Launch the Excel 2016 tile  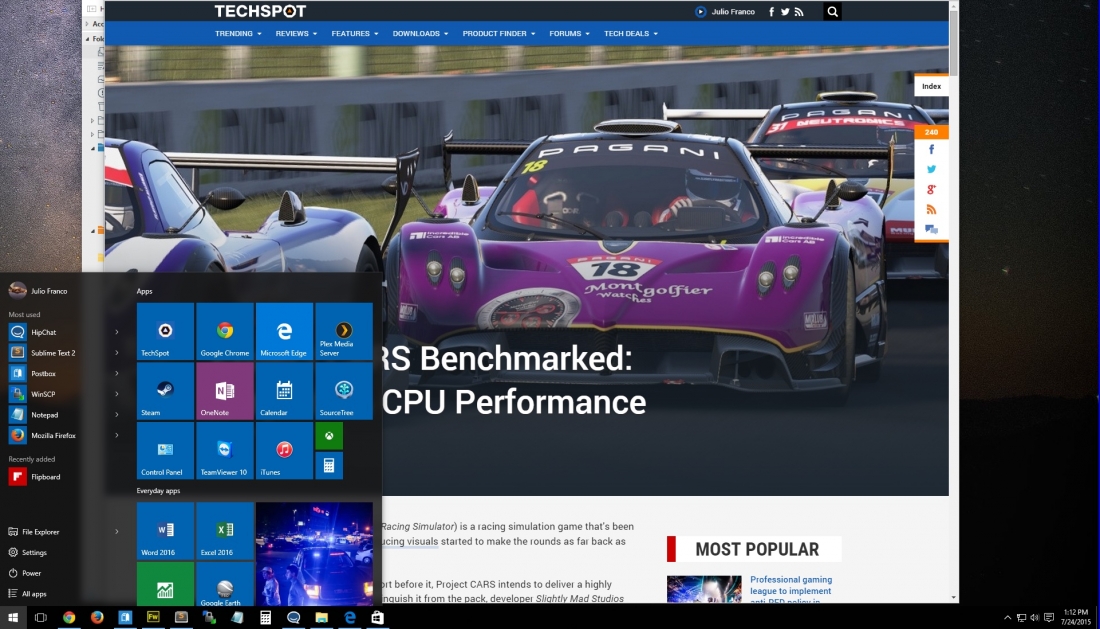pyautogui.click(x=224, y=530)
